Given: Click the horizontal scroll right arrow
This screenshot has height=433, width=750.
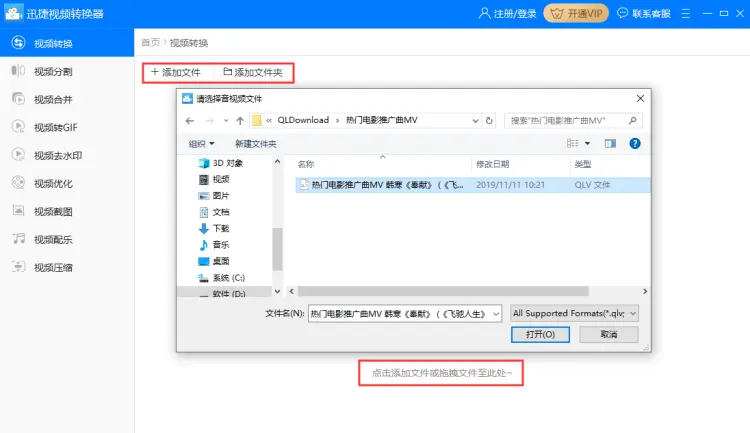Looking at the screenshot, I should click(x=645, y=291).
